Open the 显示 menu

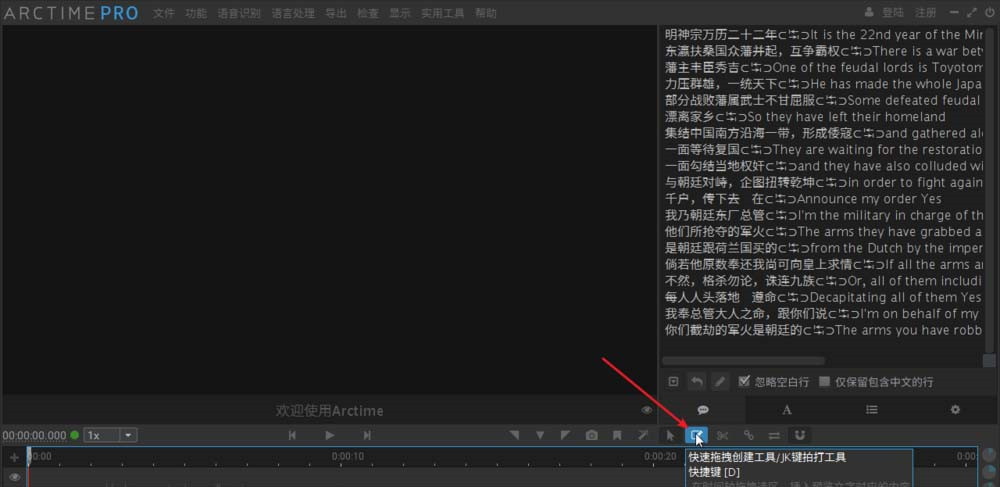pos(400,13)
